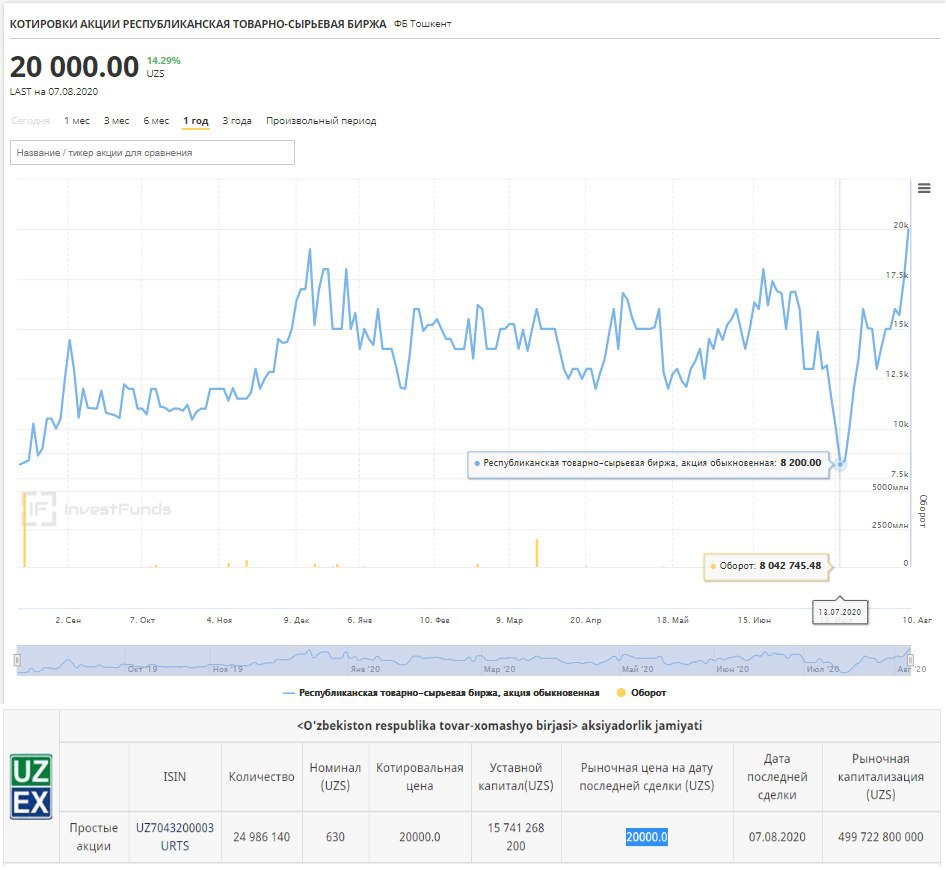
Task: Click market capitalization 499 722 800 000
Action: coord(880,837)
